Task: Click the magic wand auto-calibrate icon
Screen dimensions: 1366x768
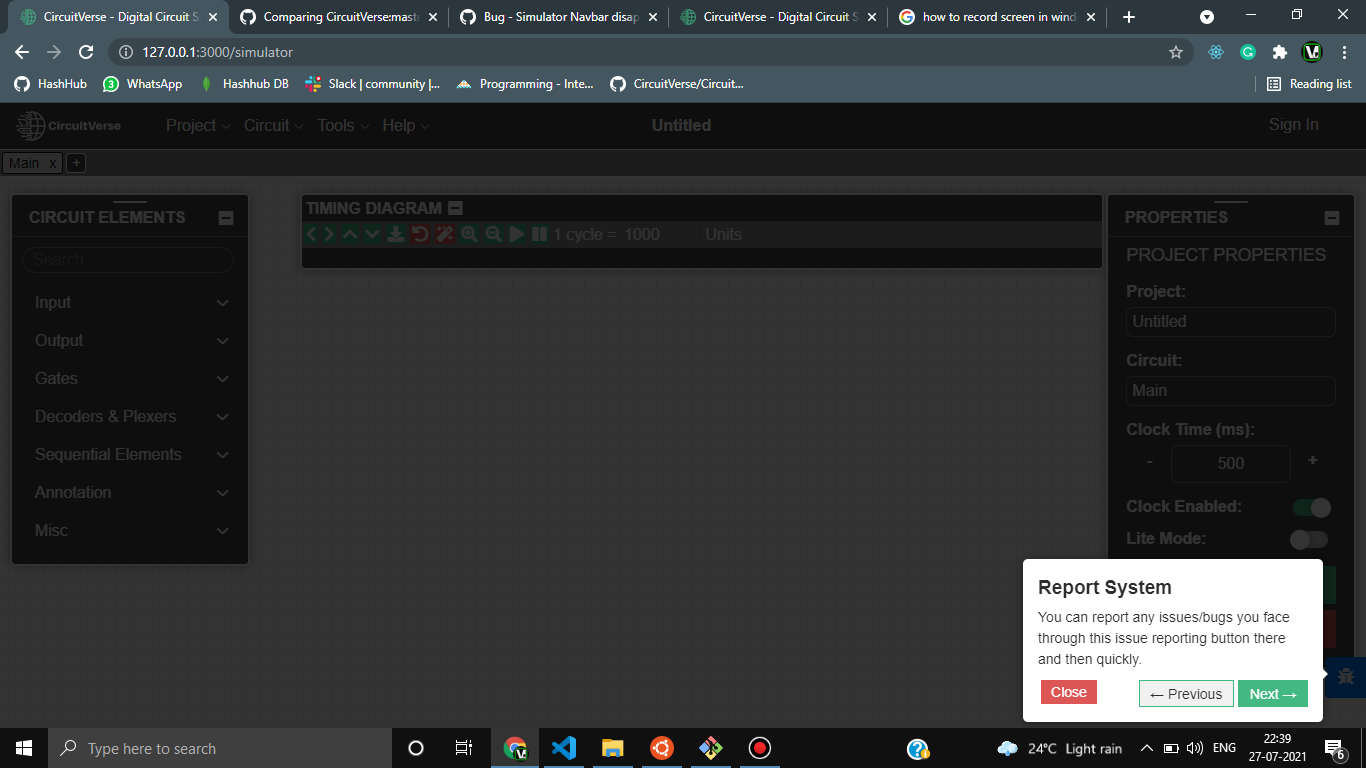Action: click(x=445, y=234)
